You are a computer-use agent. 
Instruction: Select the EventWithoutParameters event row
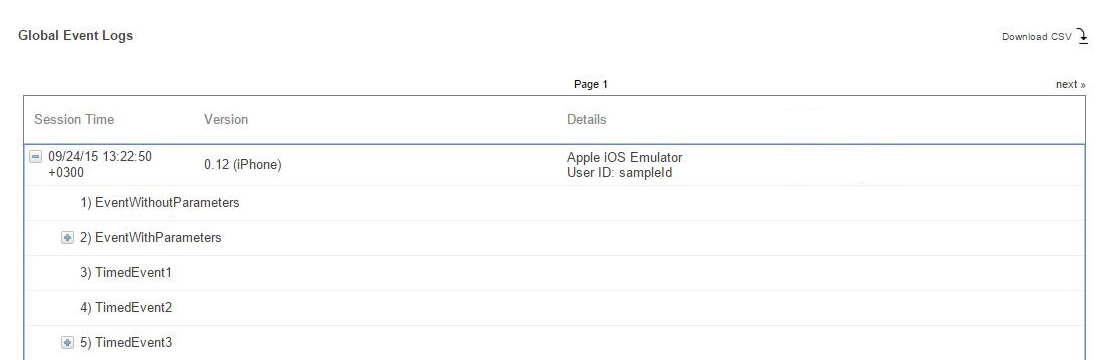point(554,203)
